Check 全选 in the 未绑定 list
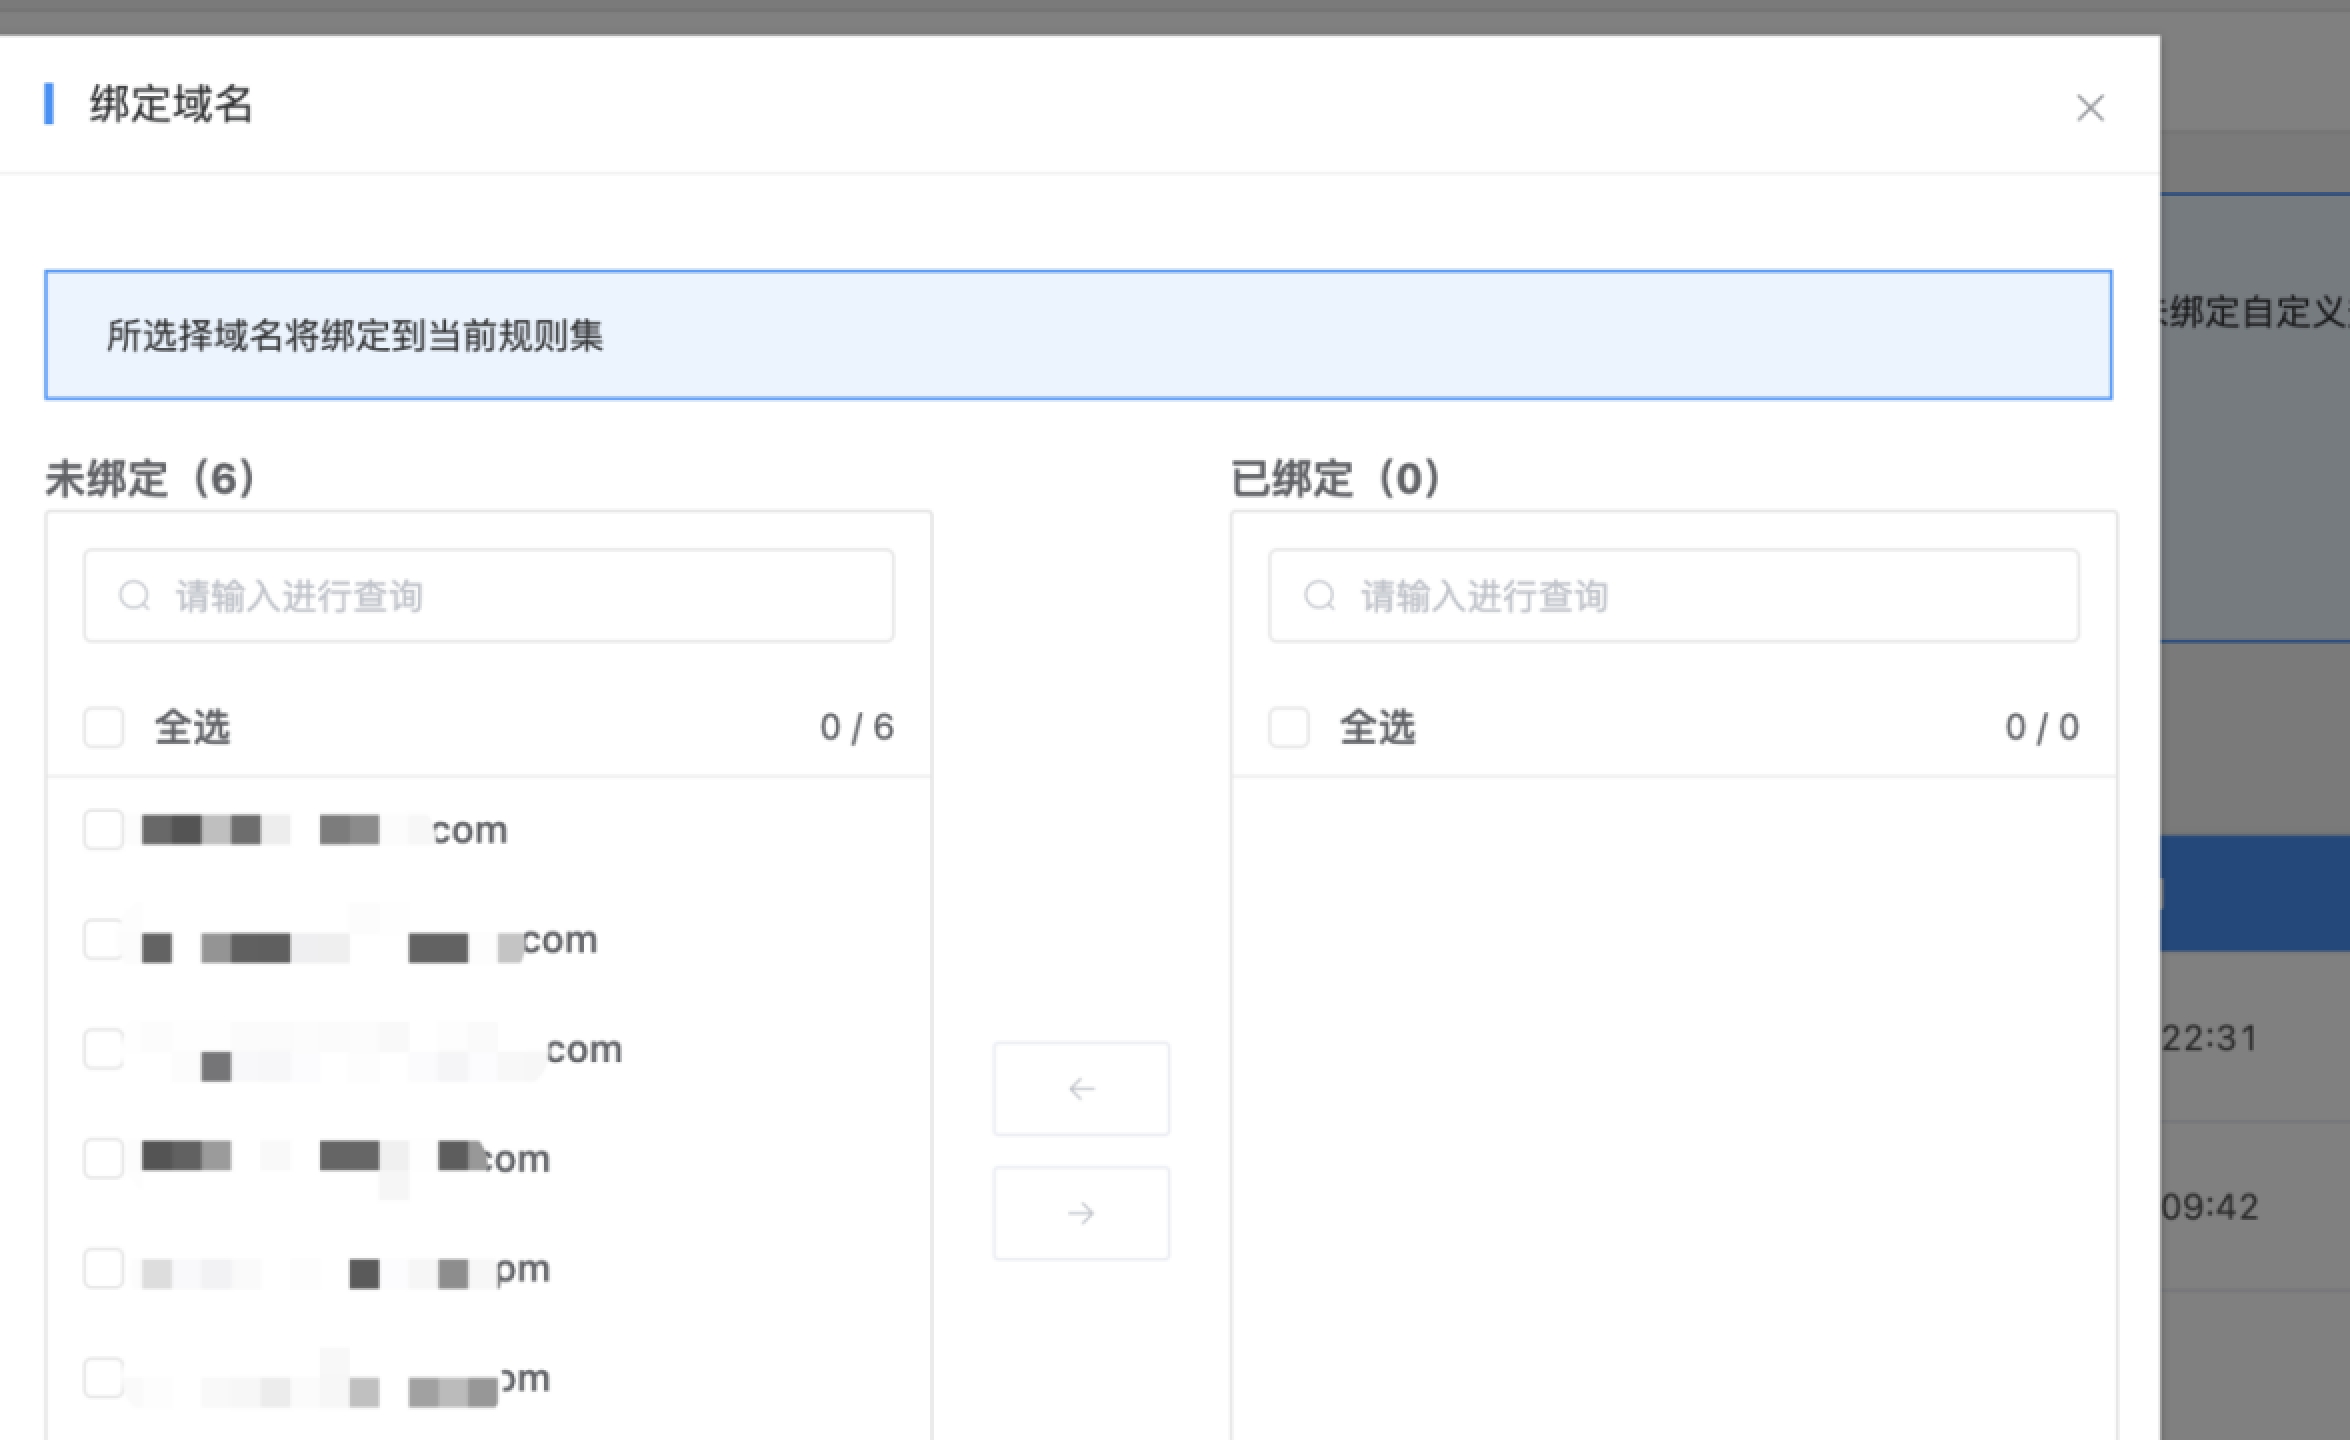Screen dimensions: 2350x1440 tap(104, 727)
